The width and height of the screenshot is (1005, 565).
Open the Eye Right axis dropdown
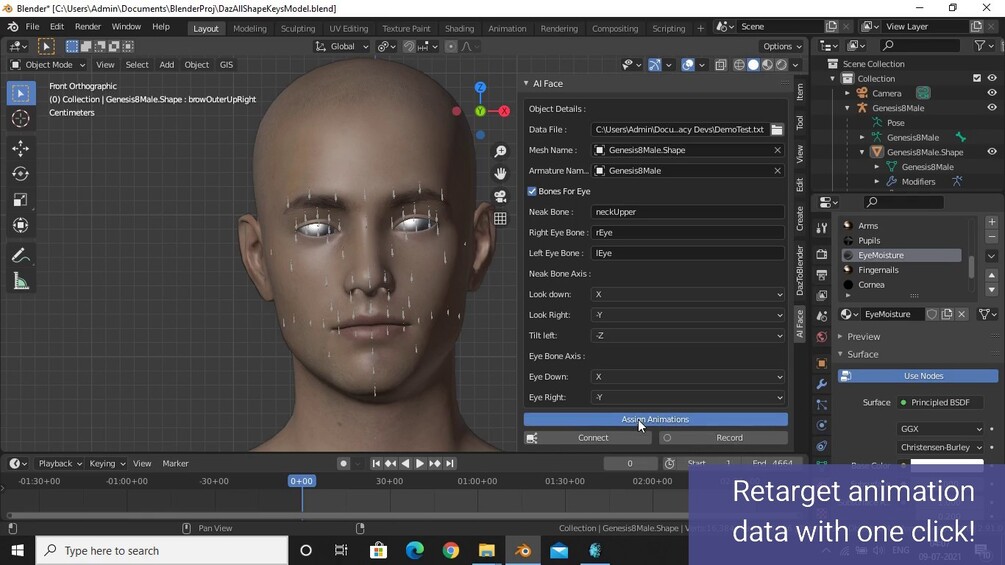tap(687, 397)
